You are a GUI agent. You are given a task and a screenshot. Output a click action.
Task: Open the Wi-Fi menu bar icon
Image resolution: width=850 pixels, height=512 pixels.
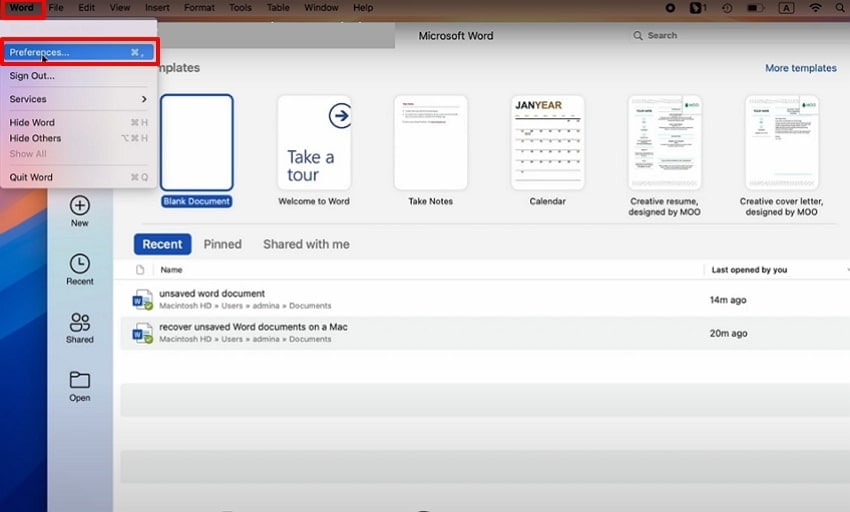tap(815, 8)
